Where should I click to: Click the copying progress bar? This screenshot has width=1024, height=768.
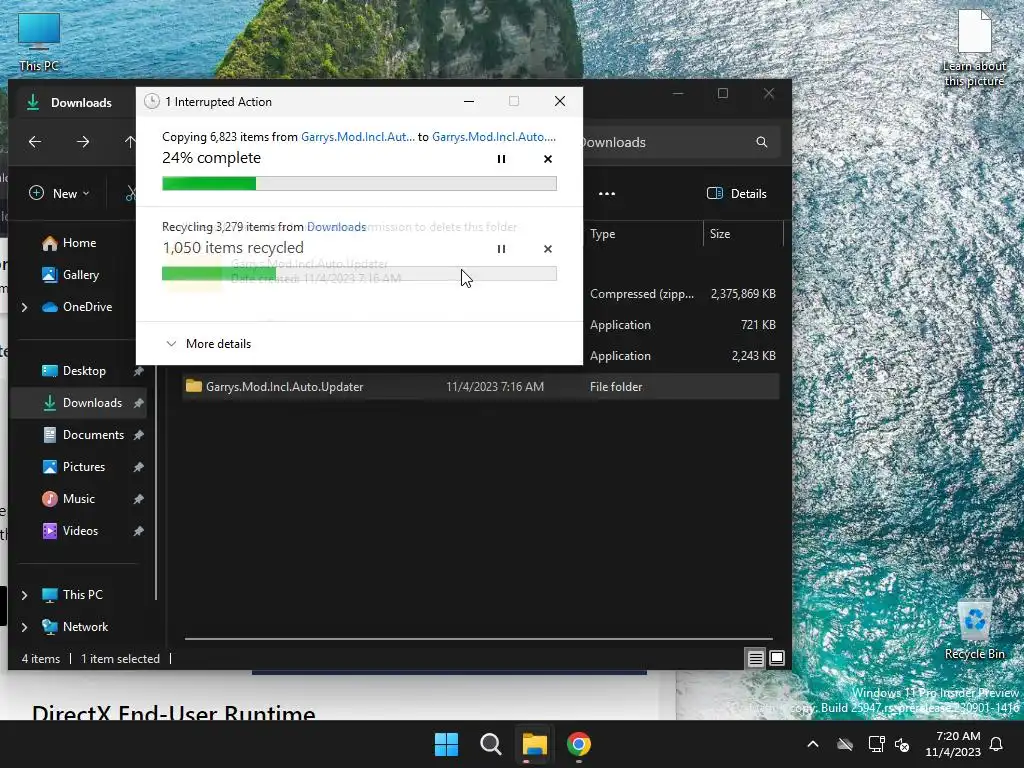tap(359, 184)
